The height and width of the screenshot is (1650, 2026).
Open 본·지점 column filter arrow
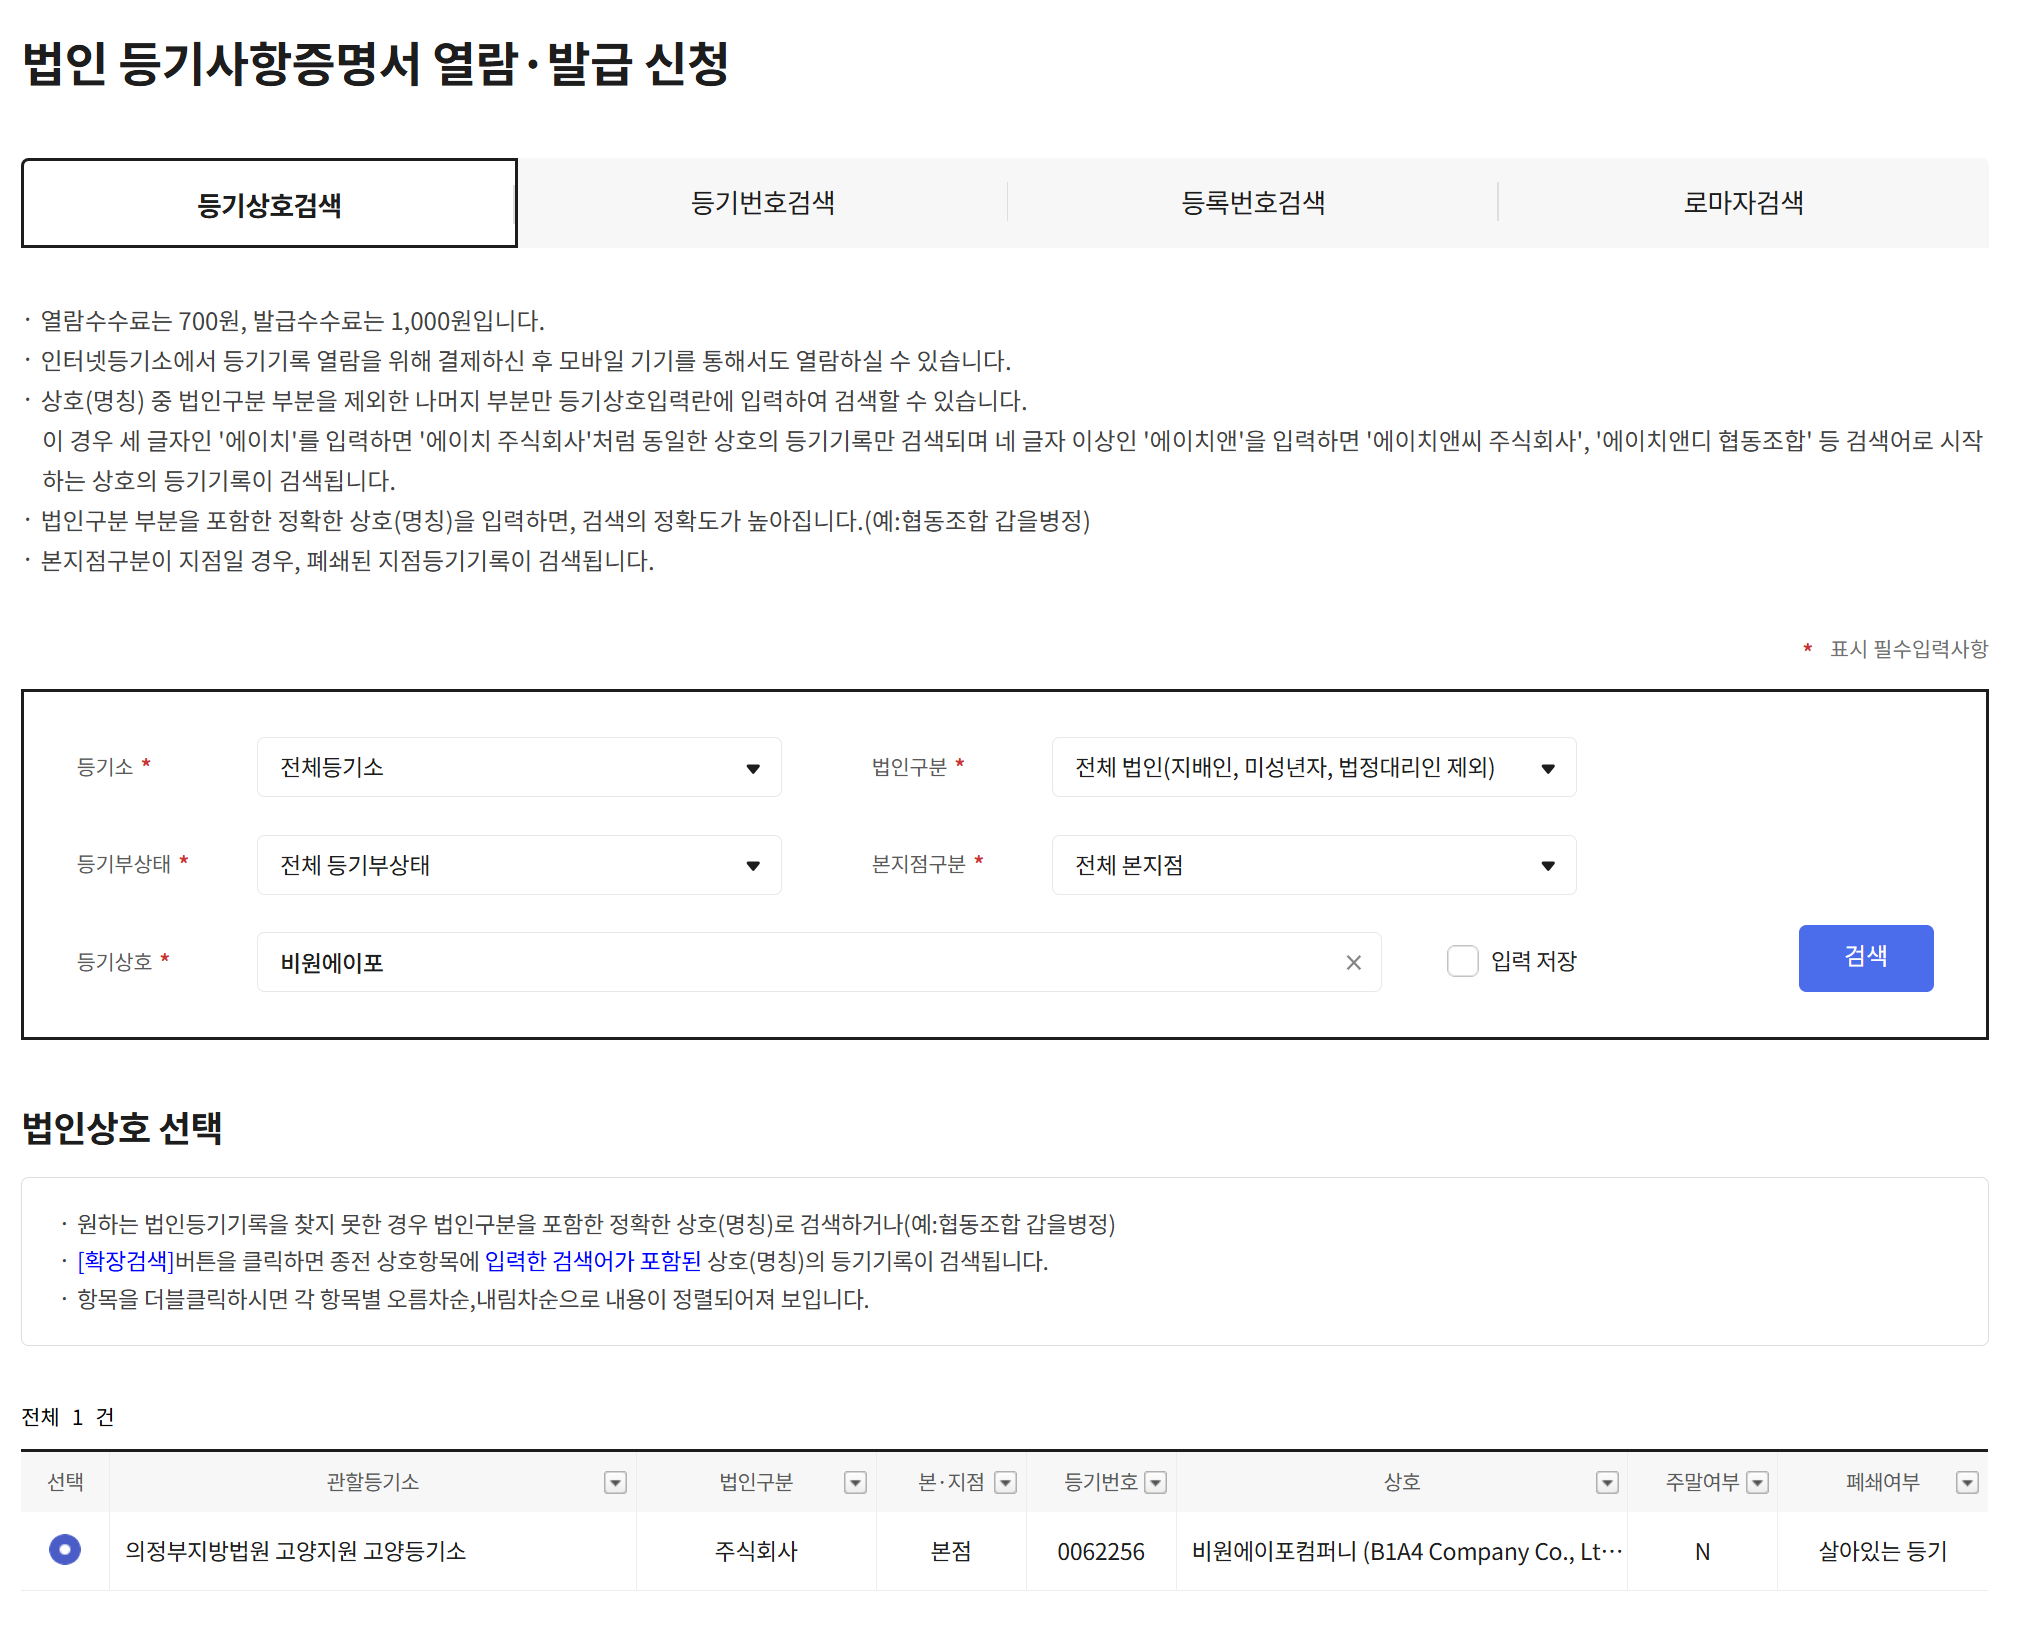1006,1482
